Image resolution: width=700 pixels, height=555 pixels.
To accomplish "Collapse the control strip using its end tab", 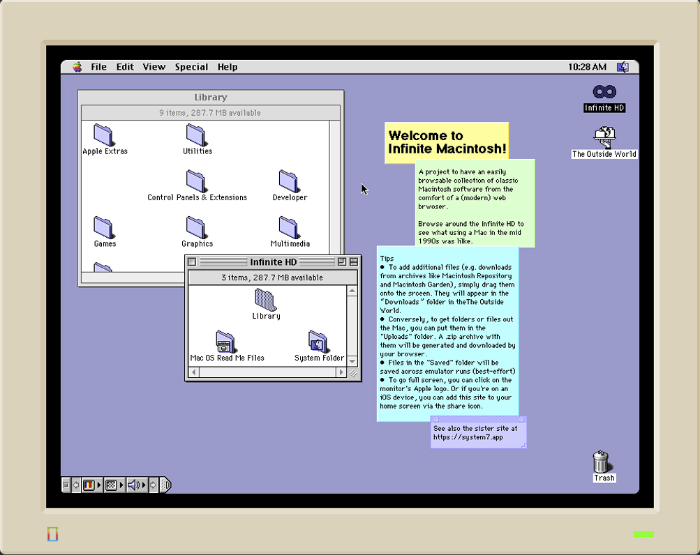I will click(x=165, y=485).
